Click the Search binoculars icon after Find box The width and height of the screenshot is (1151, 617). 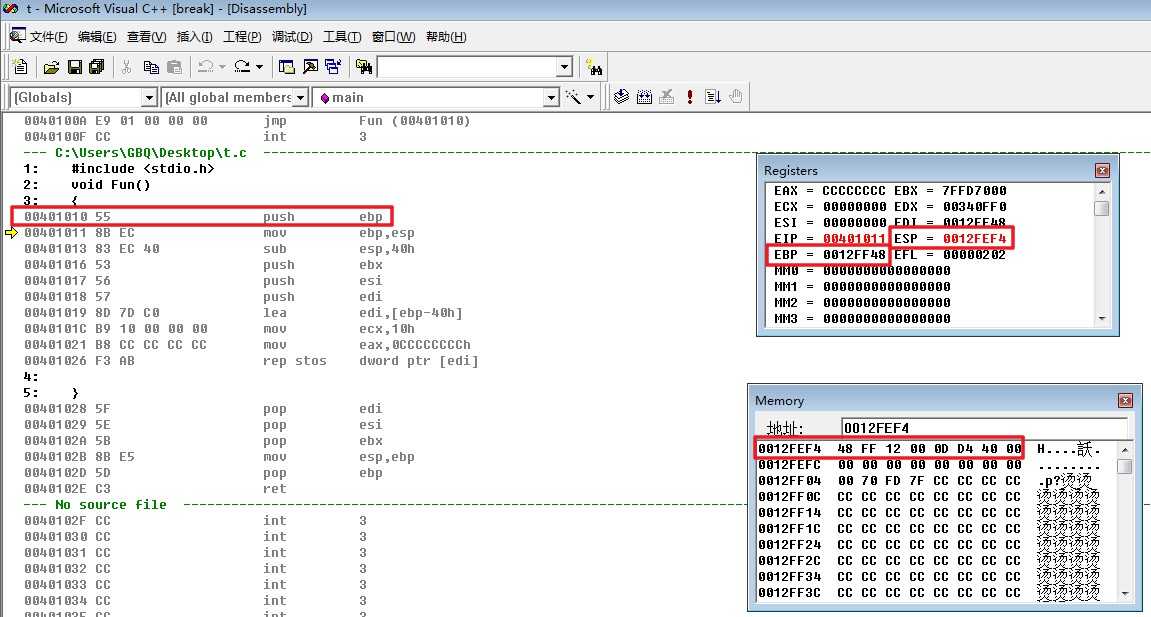tap(595, 68)
